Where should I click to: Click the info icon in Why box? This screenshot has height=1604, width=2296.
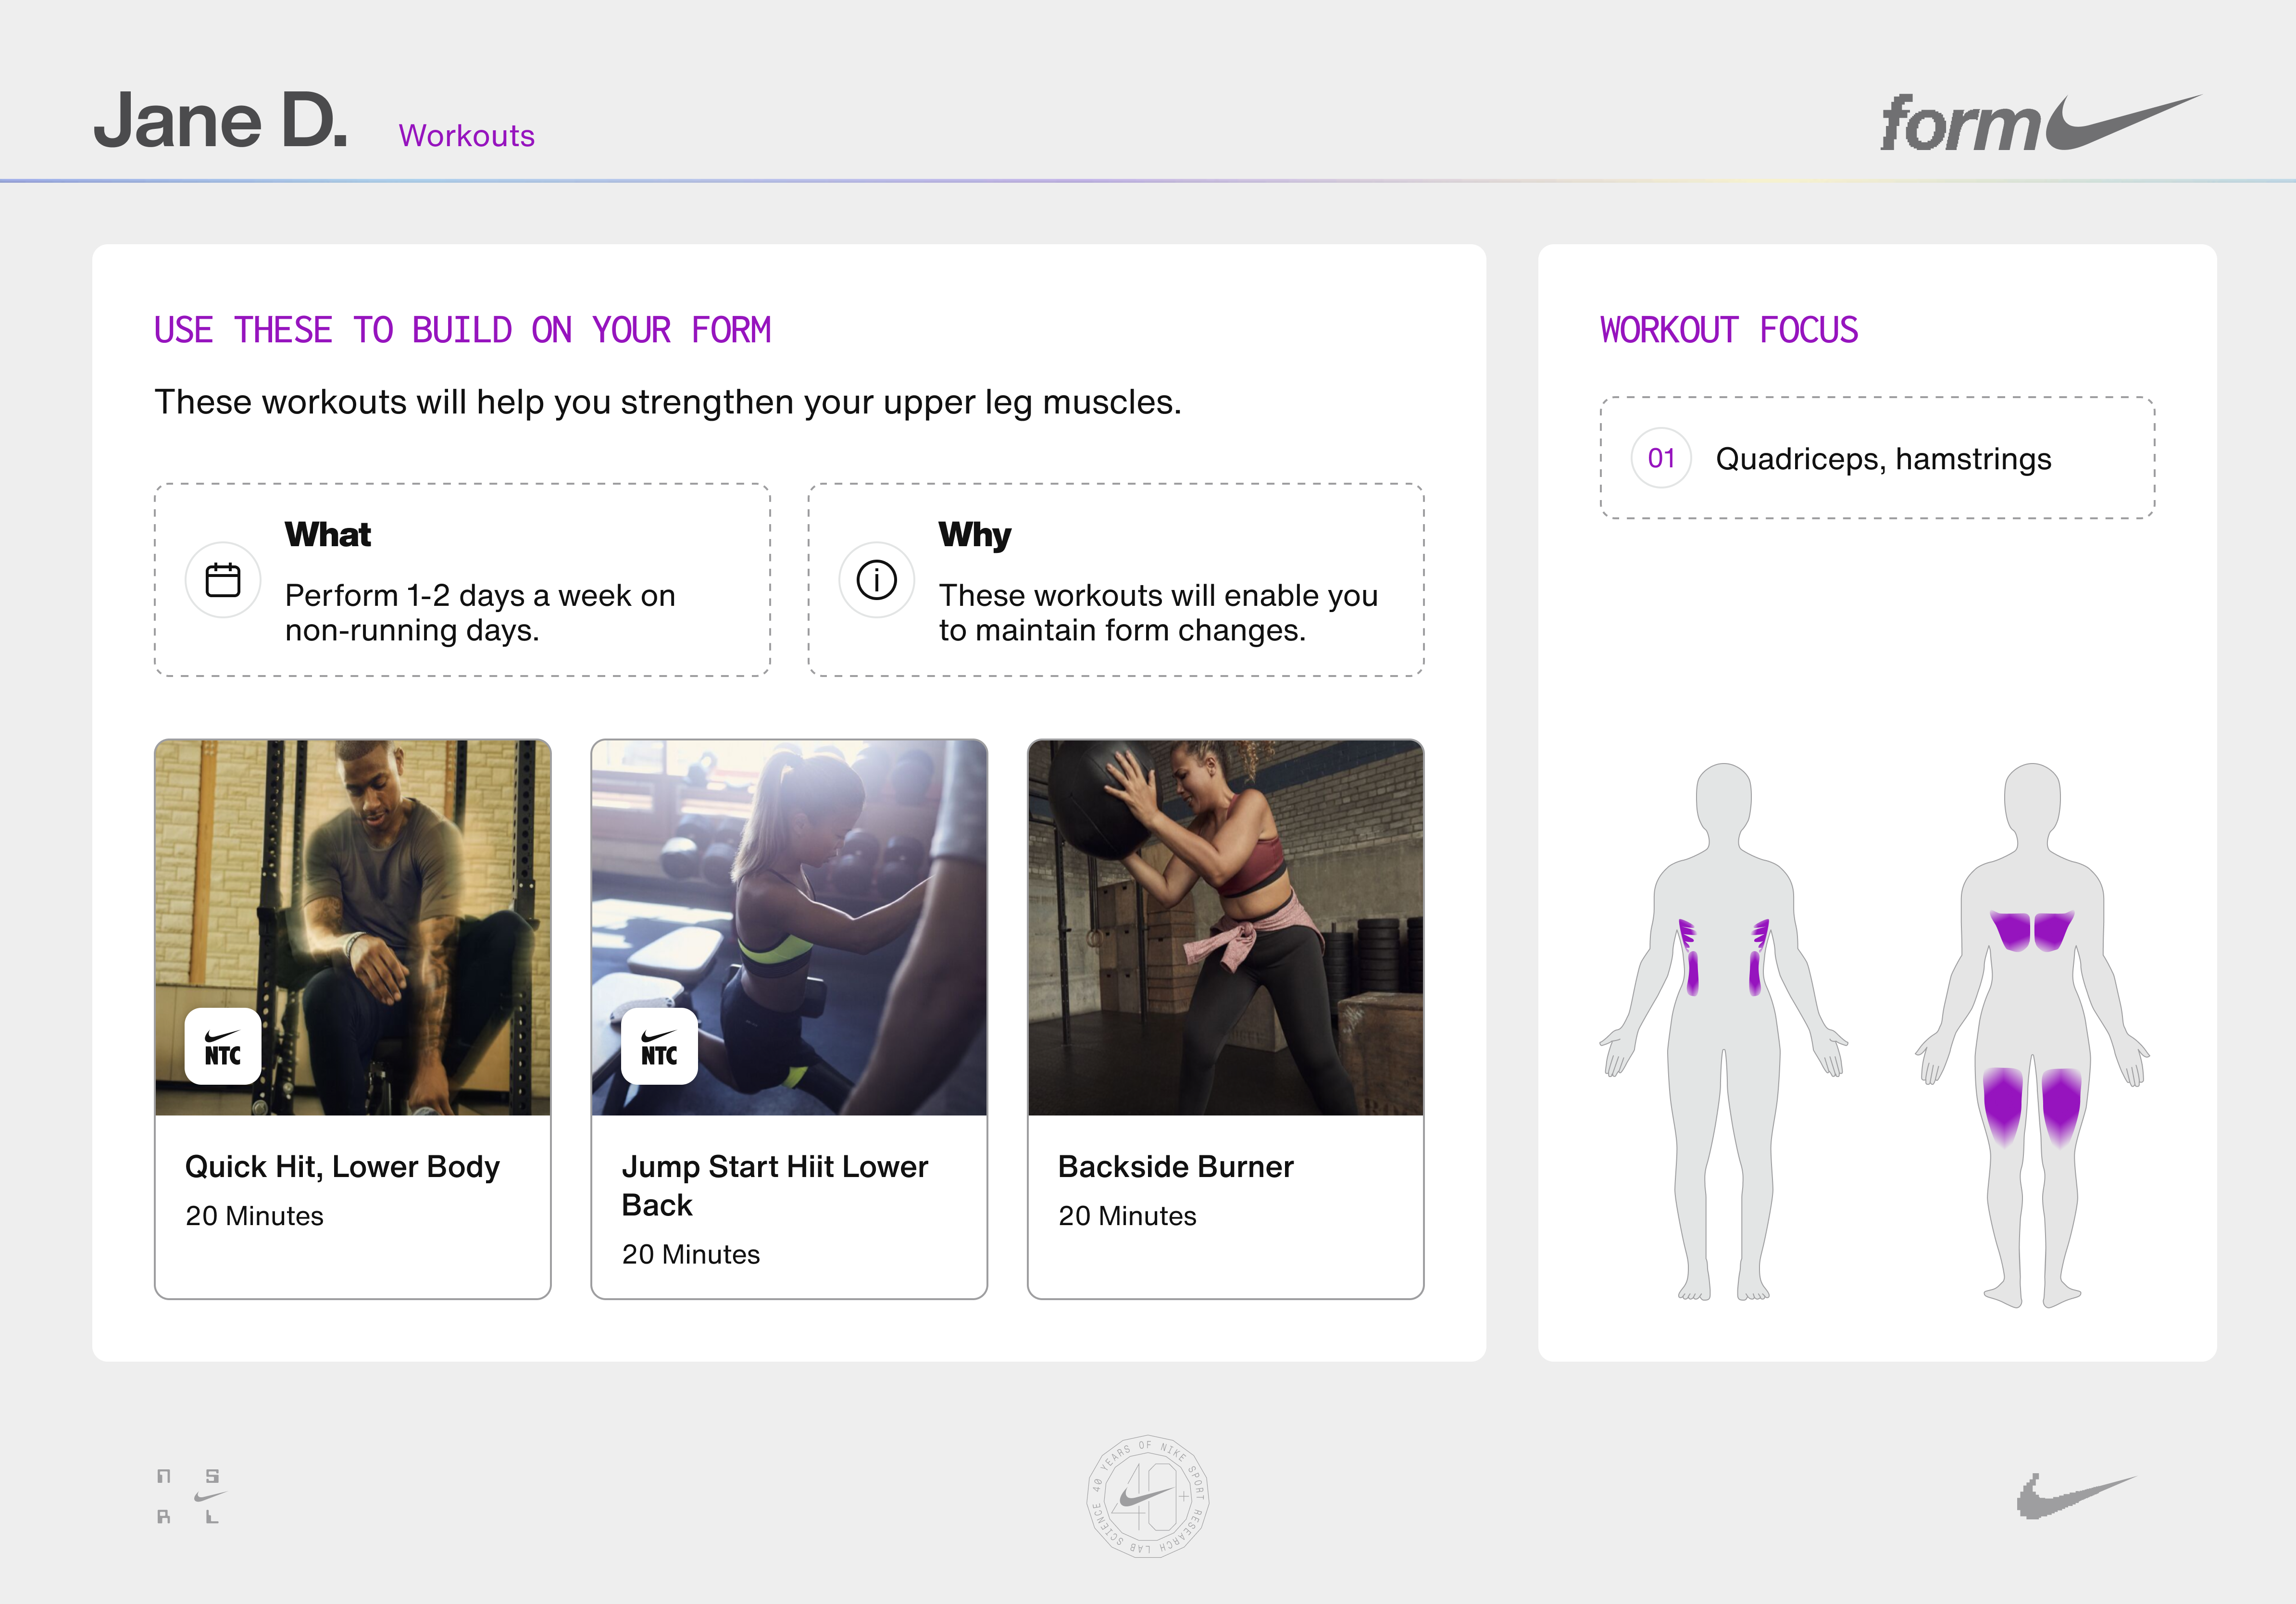(877, 580)
